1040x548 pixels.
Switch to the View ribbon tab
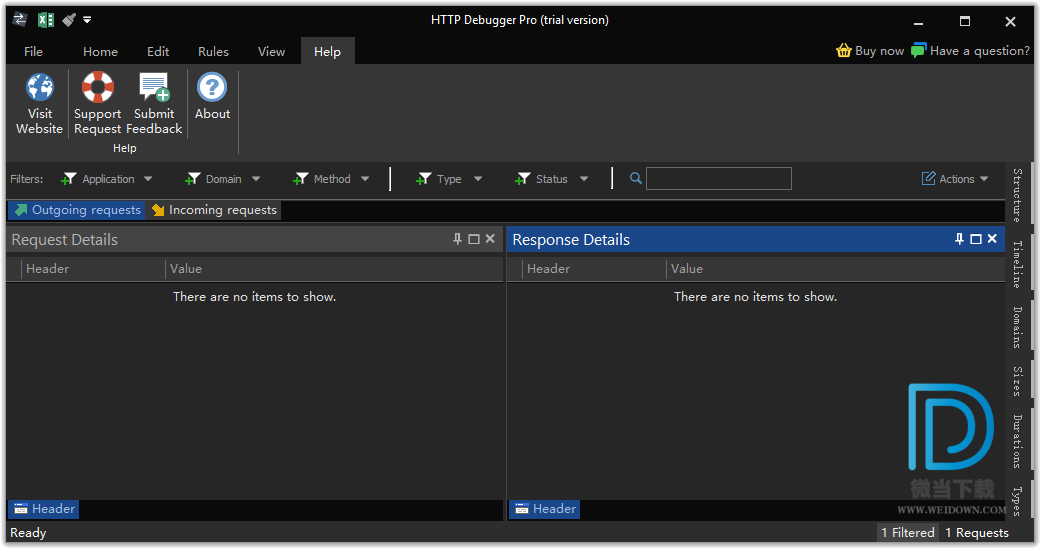tap(271, 52)
